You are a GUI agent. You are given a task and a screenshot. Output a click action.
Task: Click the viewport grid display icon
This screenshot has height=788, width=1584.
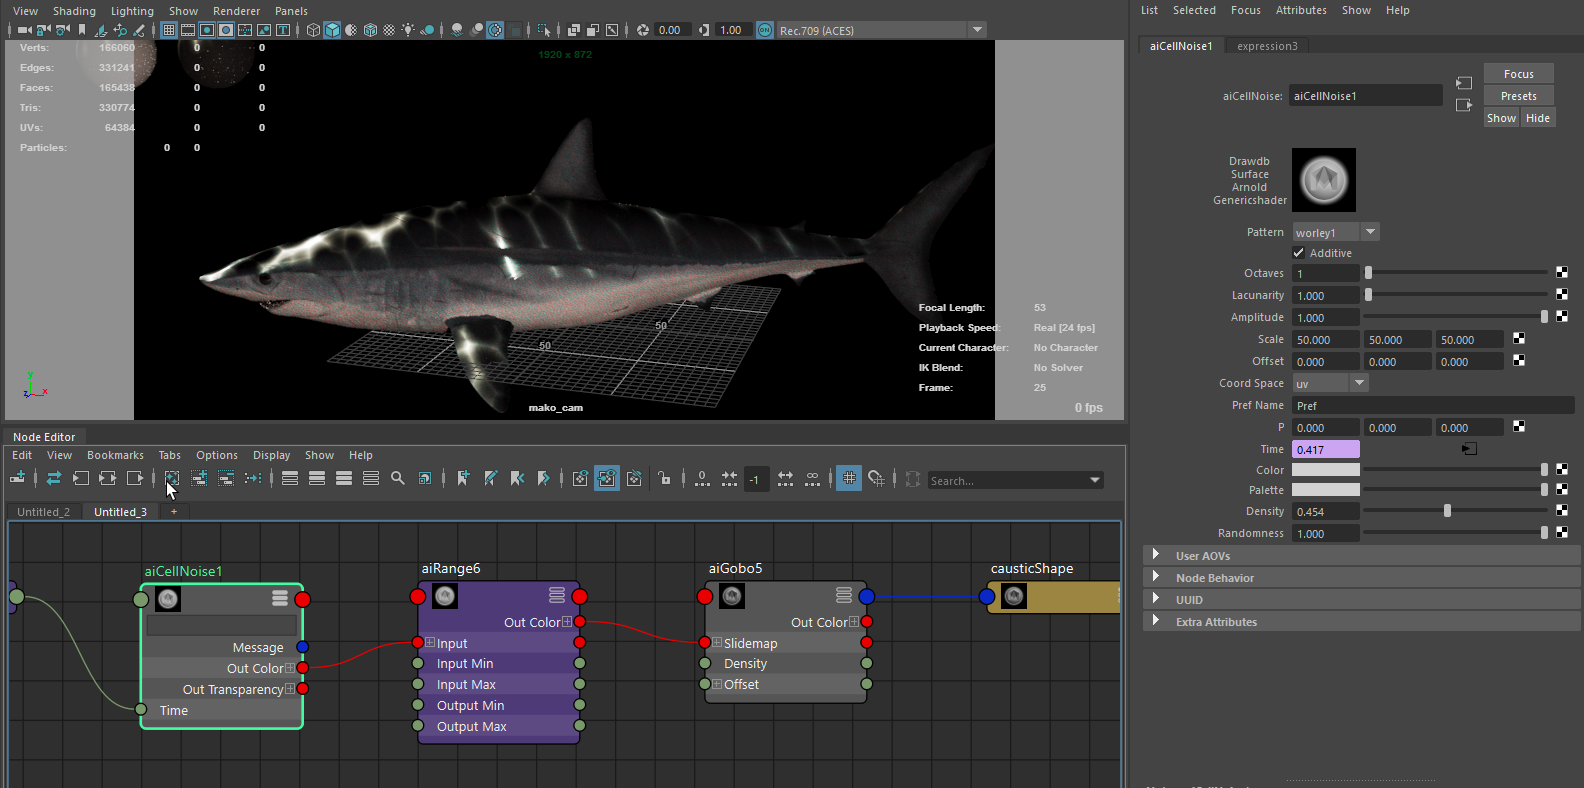(168, 30)
